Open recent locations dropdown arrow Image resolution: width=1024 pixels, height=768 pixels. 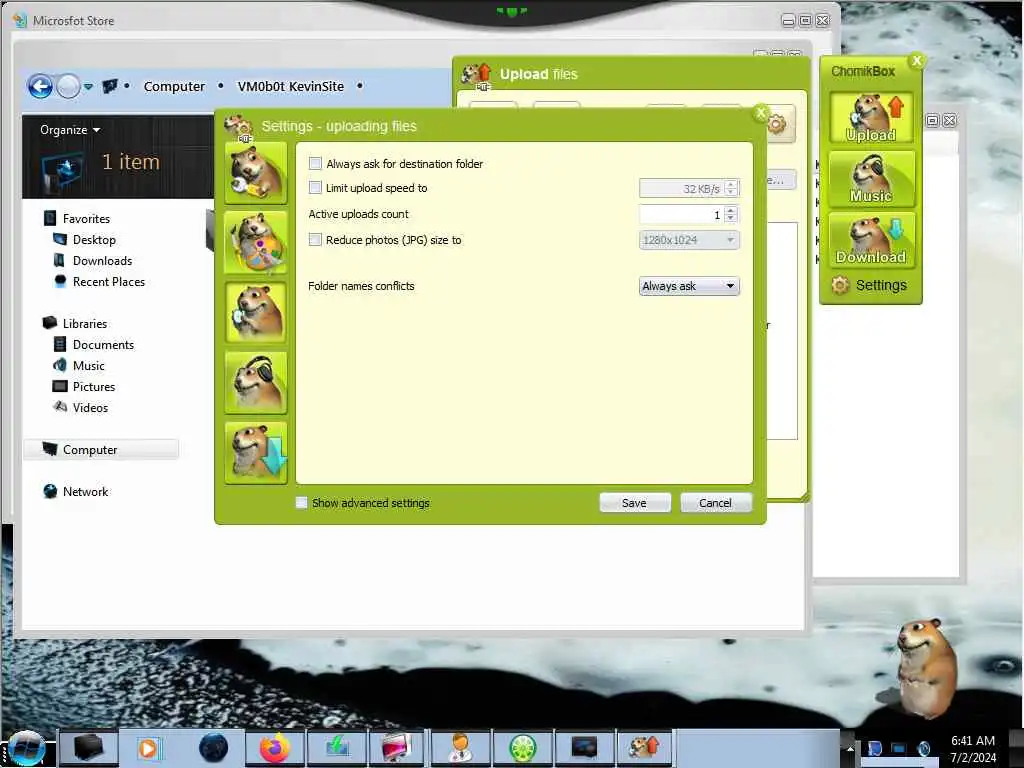click(88, 86)
